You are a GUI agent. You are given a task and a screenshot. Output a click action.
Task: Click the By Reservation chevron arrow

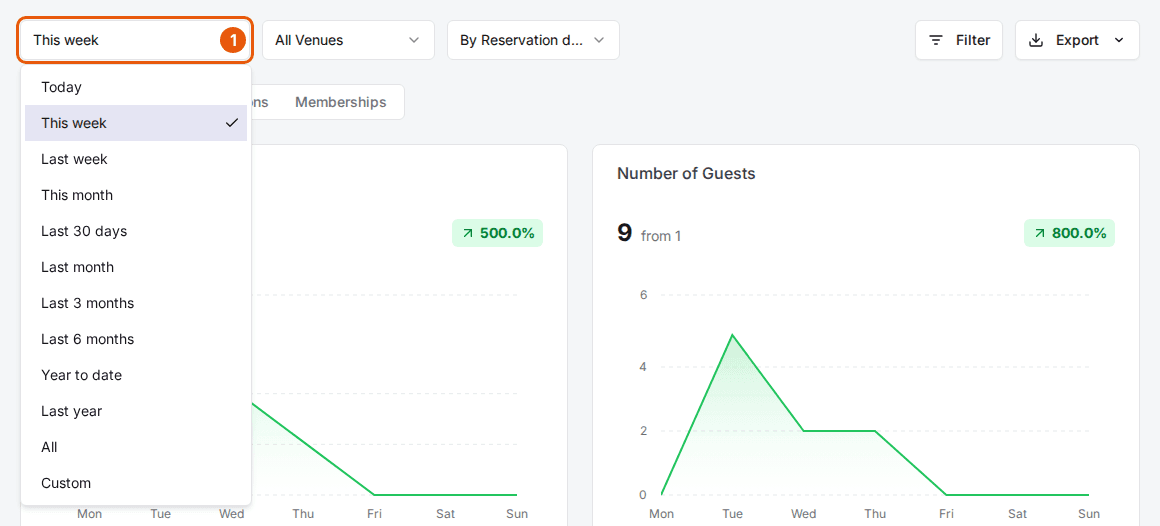(x=598, y=40)
